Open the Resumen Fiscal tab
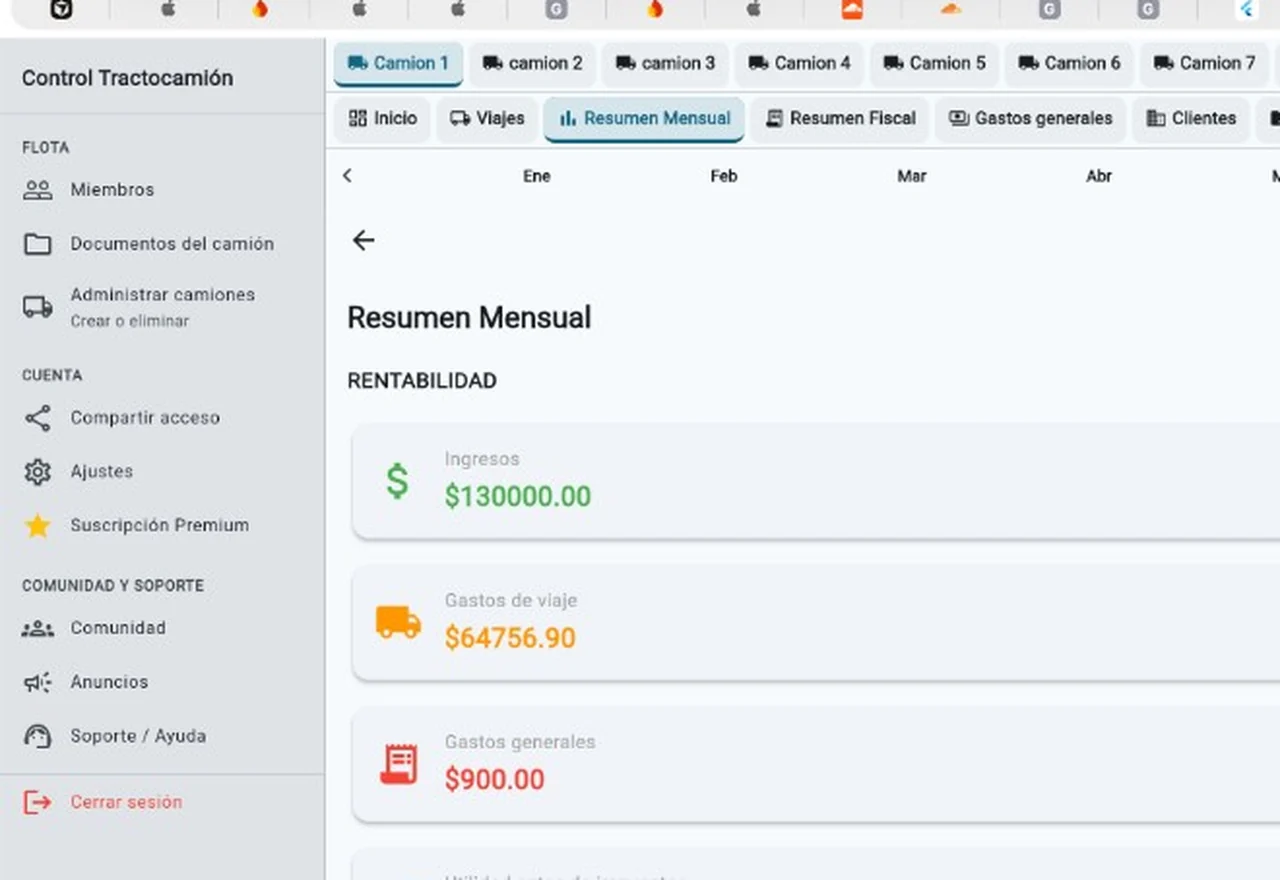Screen dimensions: 1280x880 click(x=840, y=118)
